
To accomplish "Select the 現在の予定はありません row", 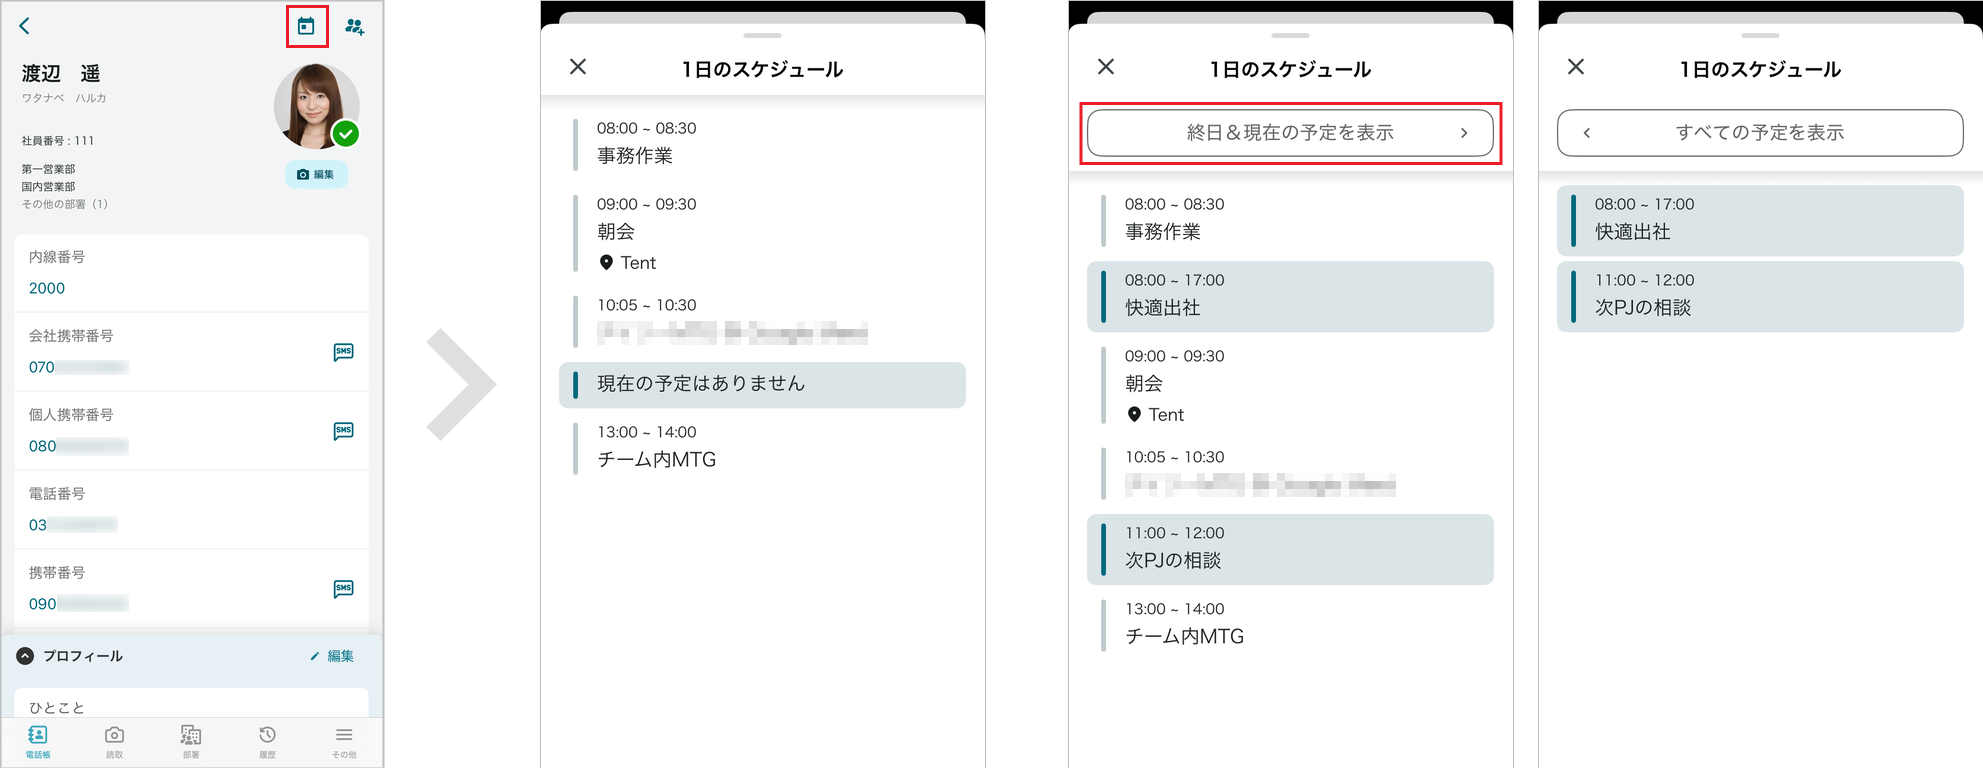I will point(762,384).
